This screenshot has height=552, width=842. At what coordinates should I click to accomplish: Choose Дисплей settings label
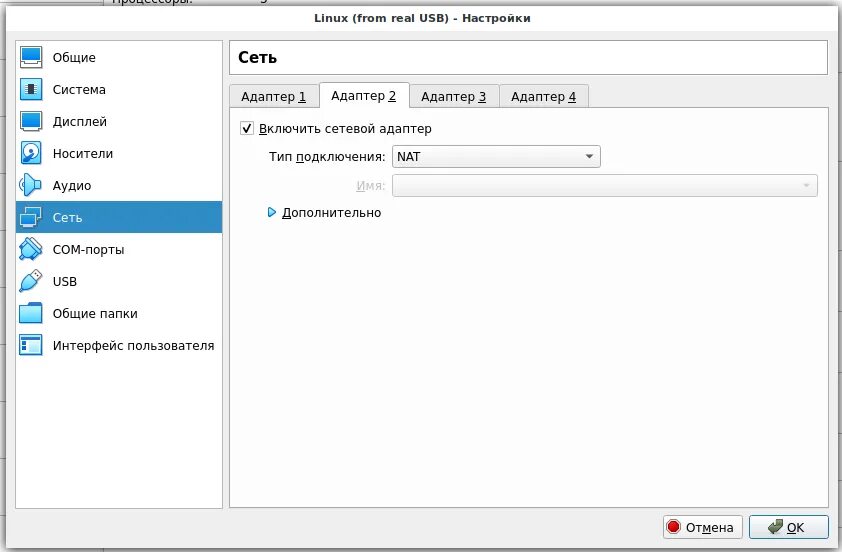click(79, 121)
